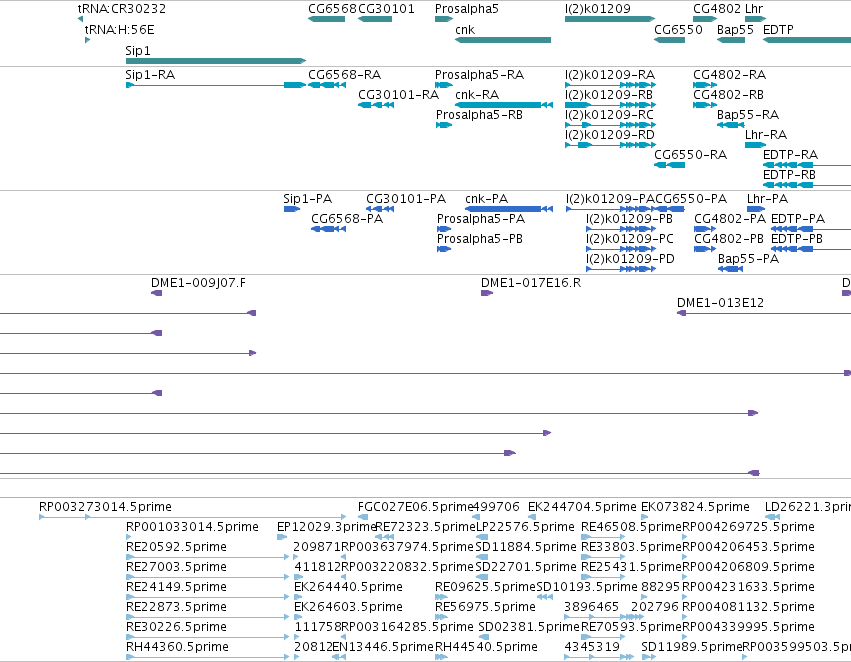Click the DME1-009J07.F clone label

point(198,283)
